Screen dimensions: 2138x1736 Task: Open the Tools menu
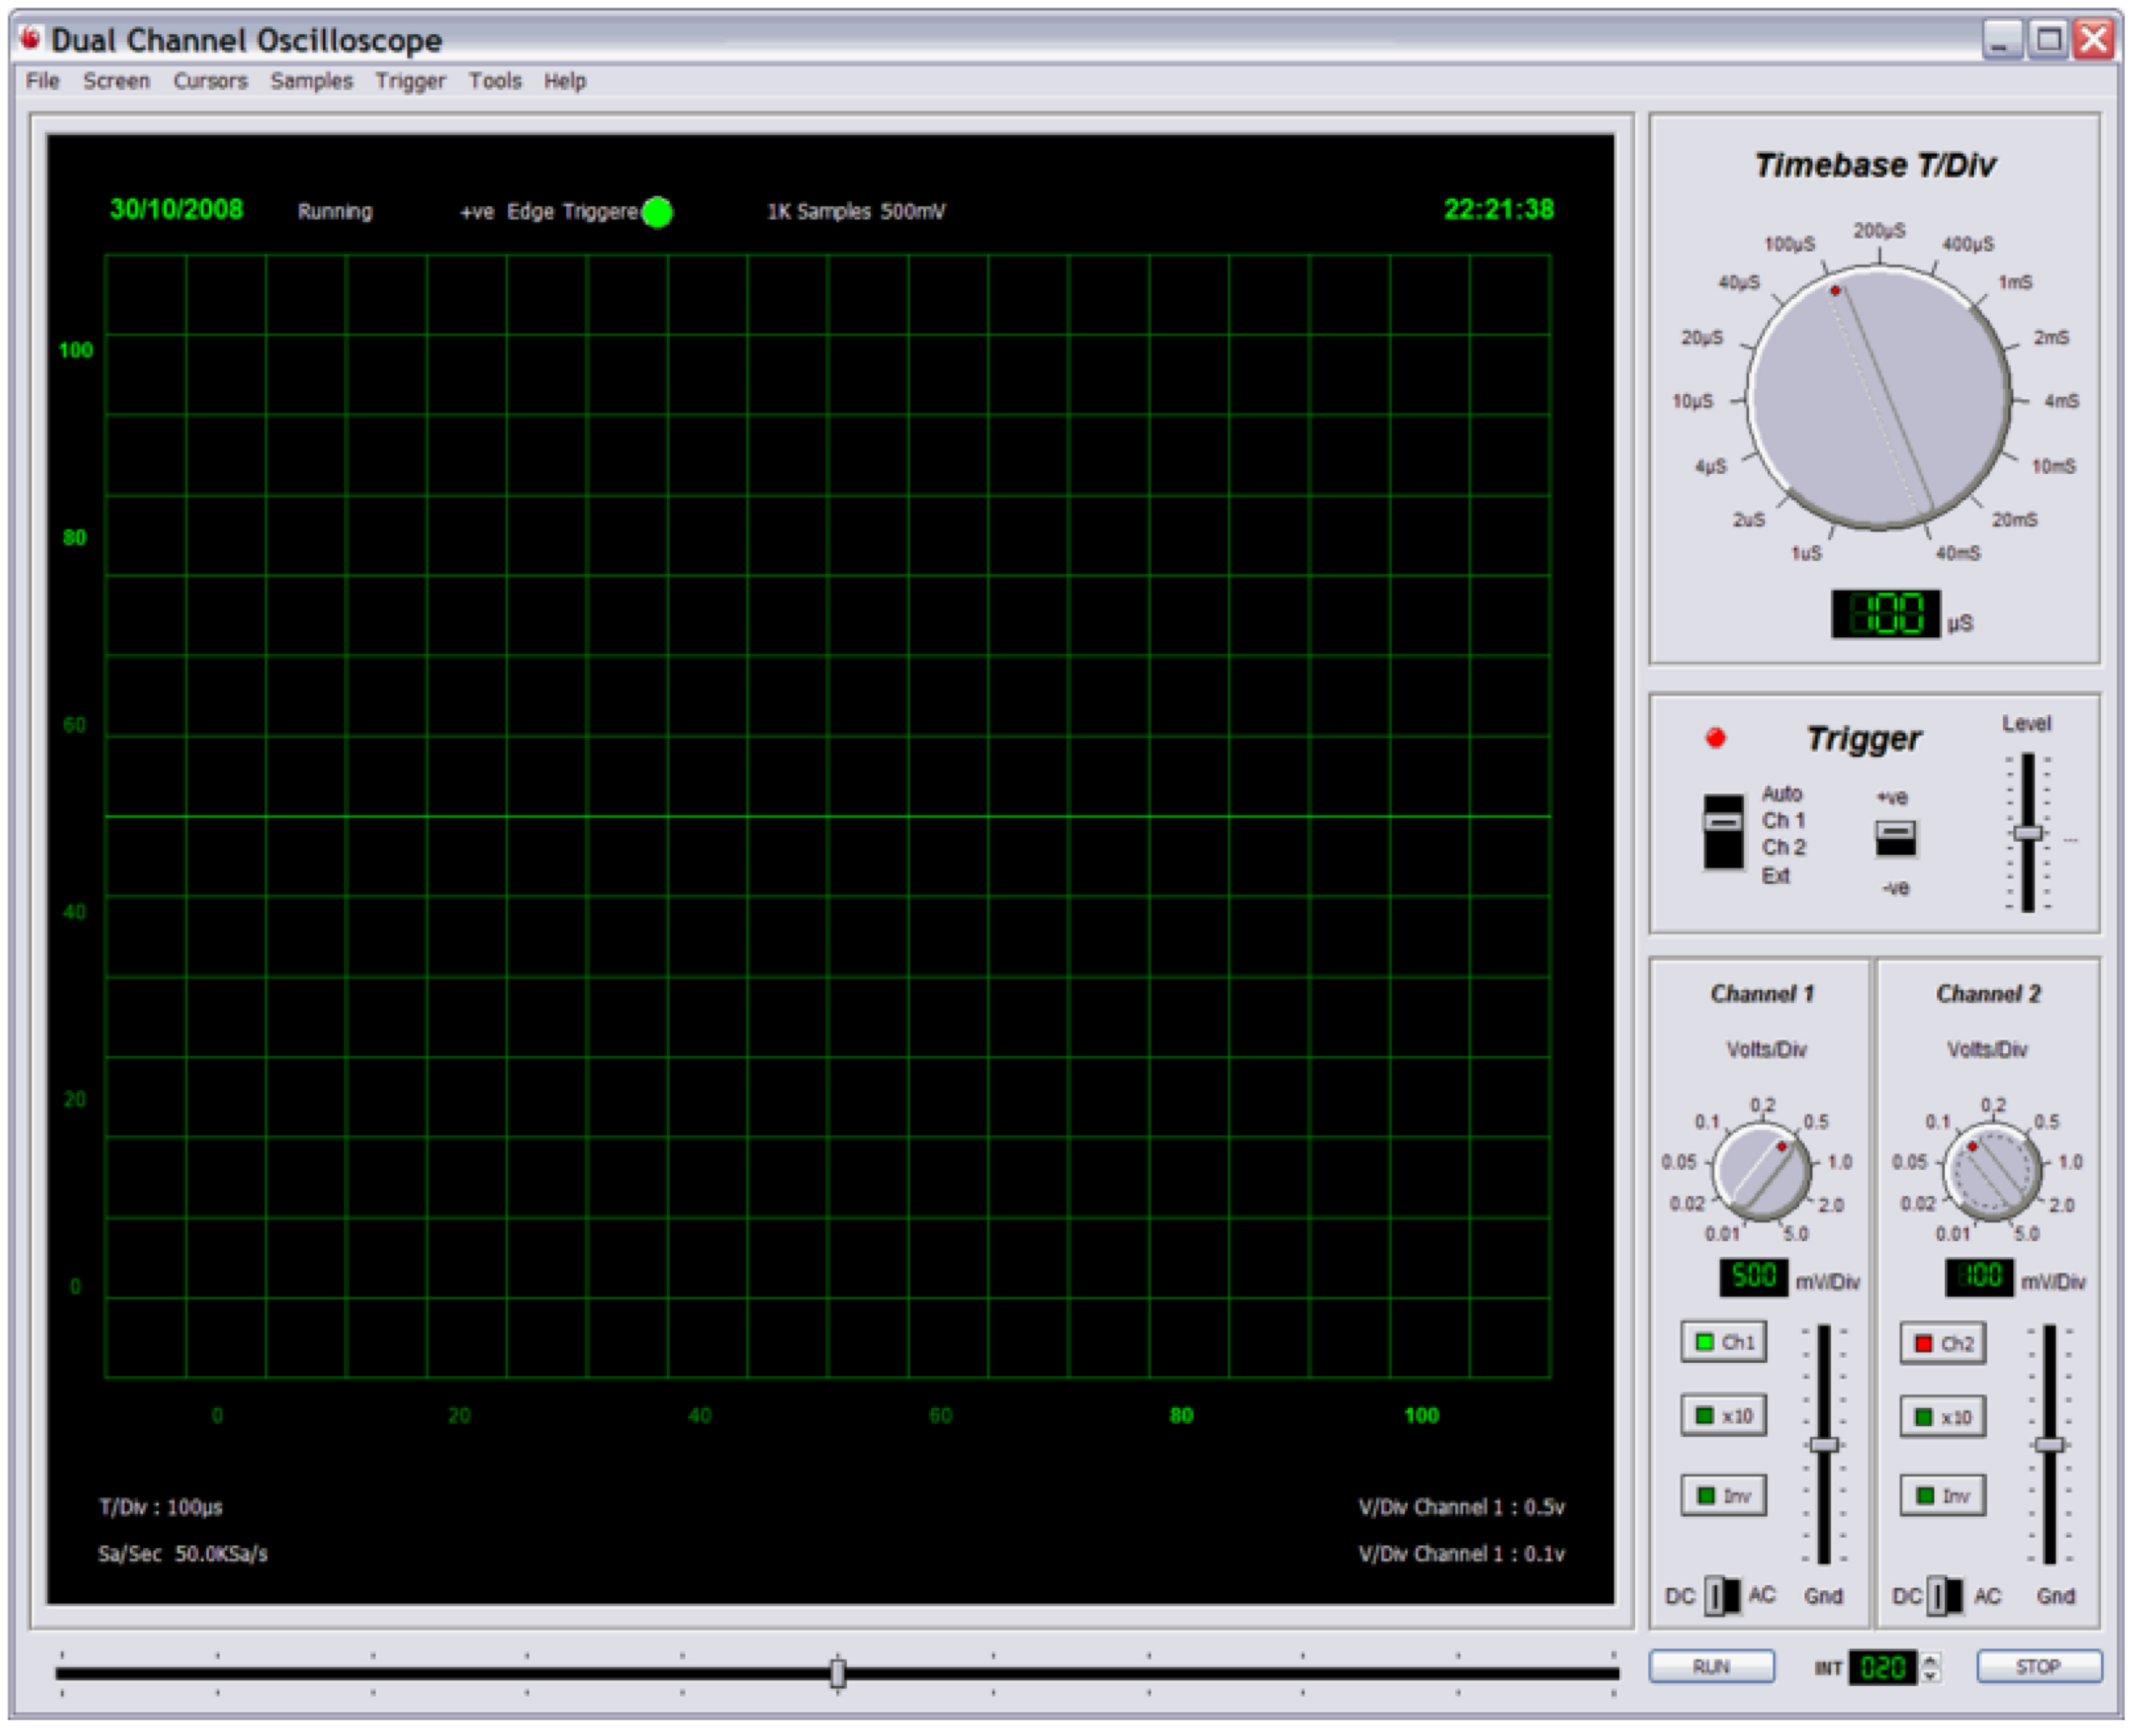coord(495,81)
